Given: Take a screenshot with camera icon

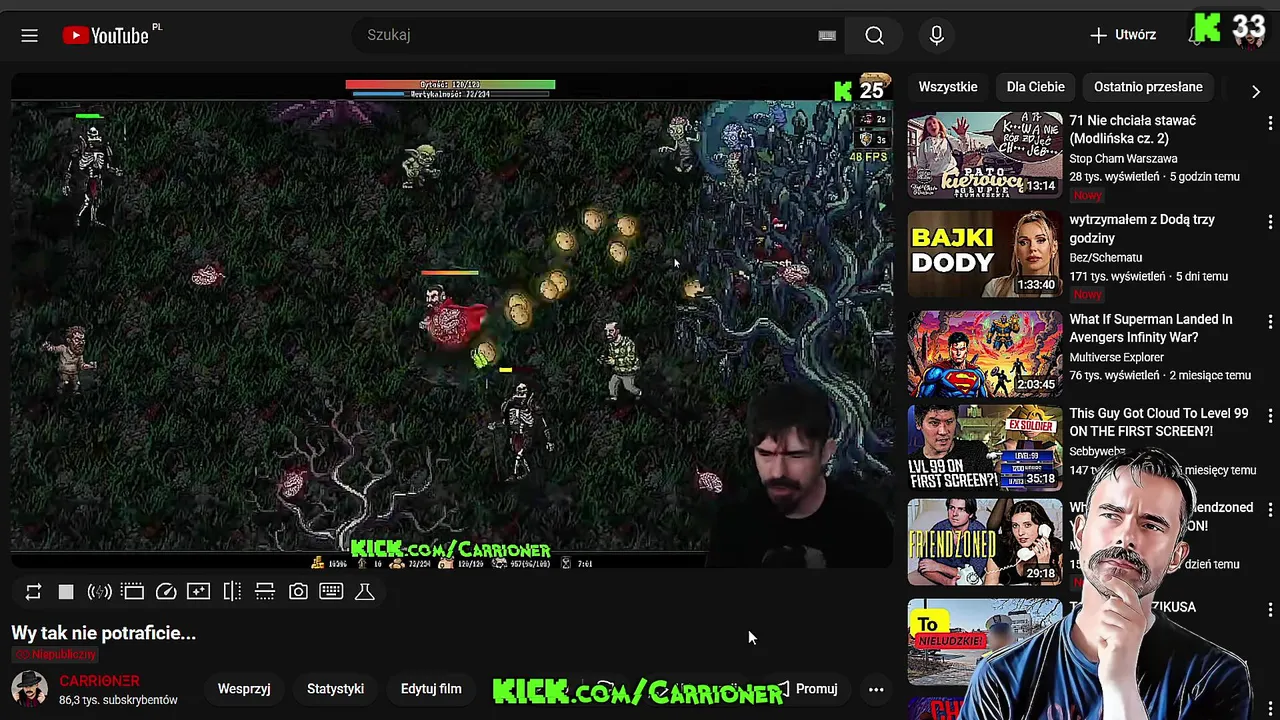Looking at the screenshot, I should point(298,592).
